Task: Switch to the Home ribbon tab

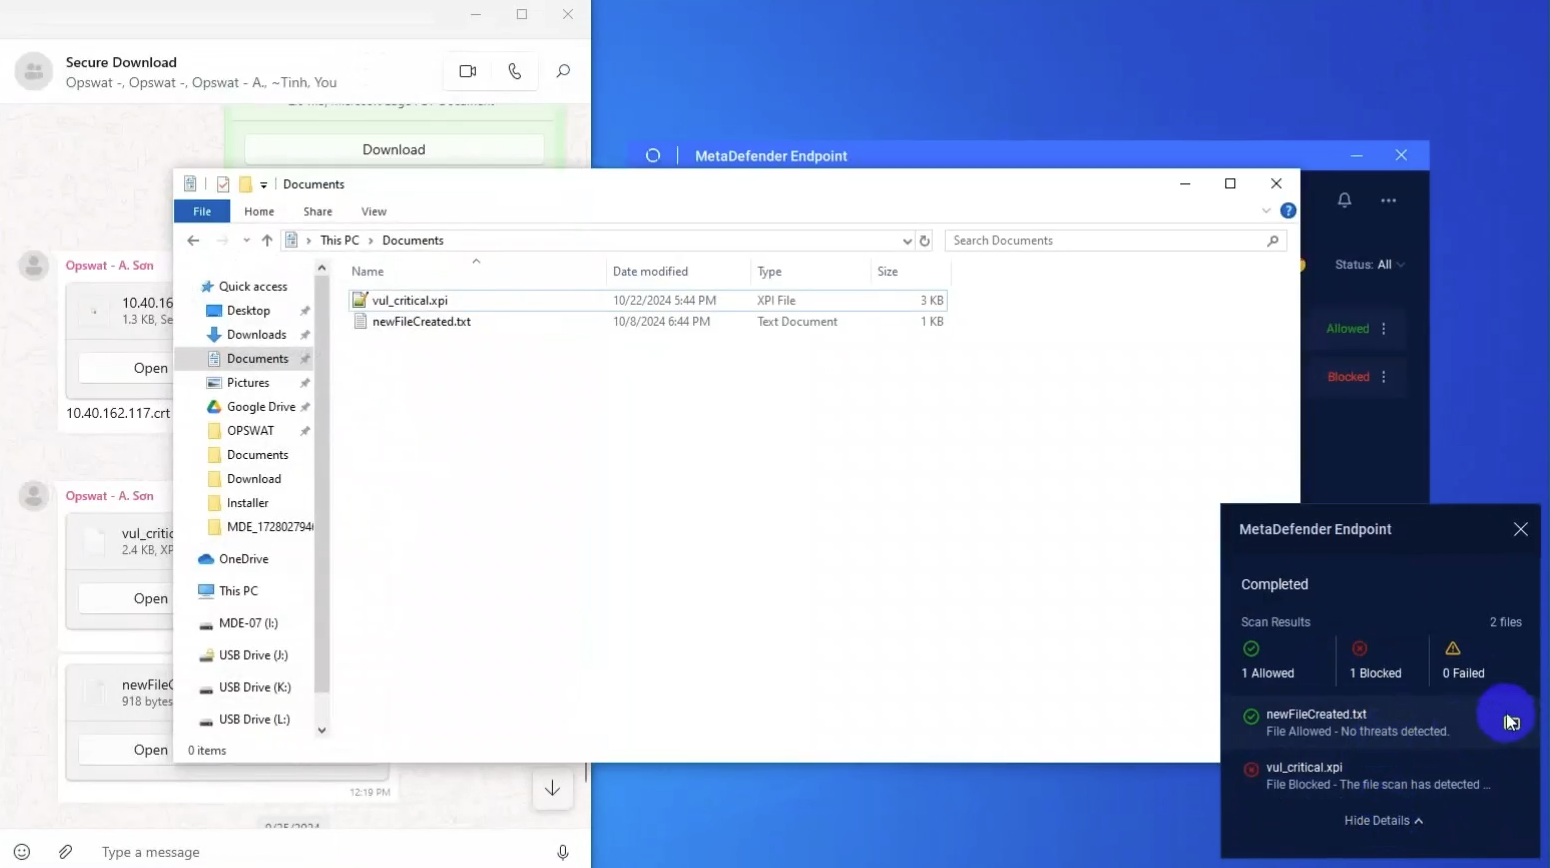Action: (259, 211)
